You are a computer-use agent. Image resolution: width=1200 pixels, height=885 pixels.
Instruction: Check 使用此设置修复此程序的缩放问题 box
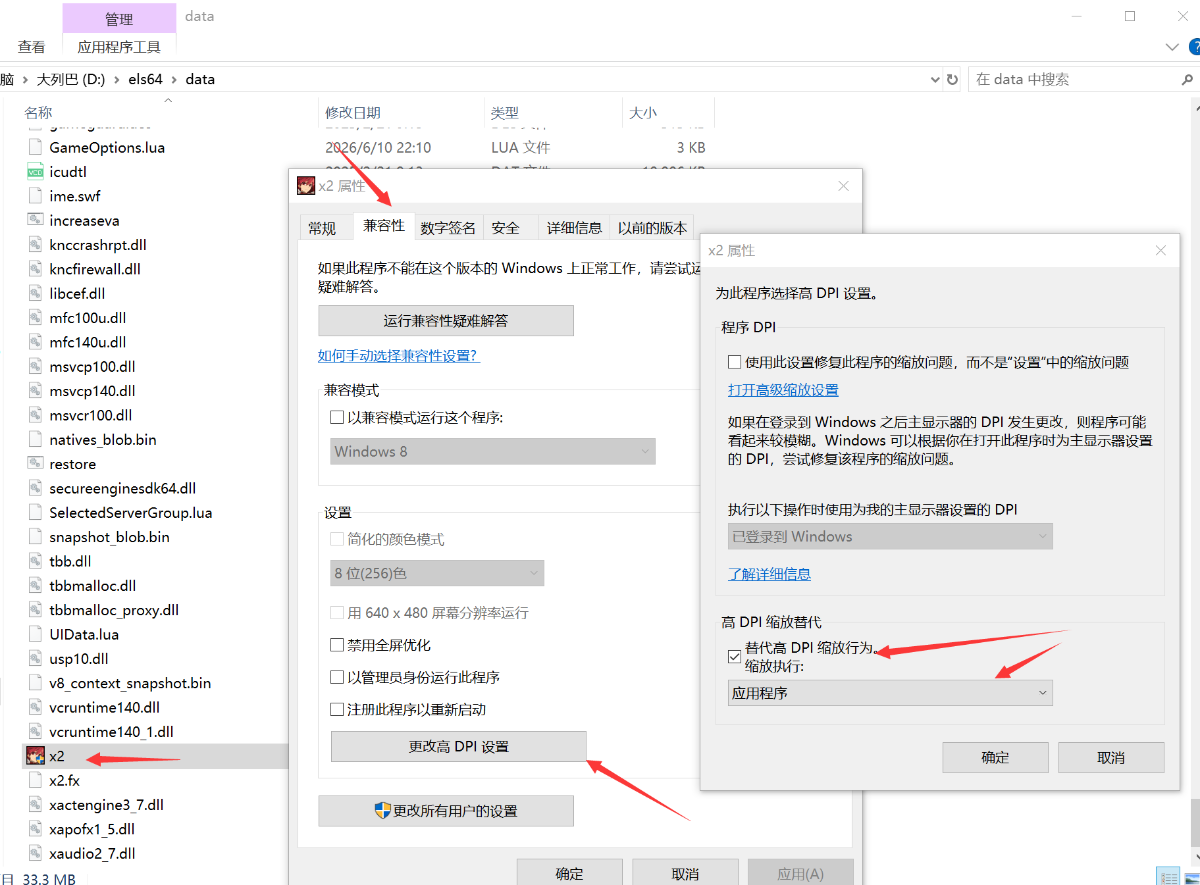(735, 362)
